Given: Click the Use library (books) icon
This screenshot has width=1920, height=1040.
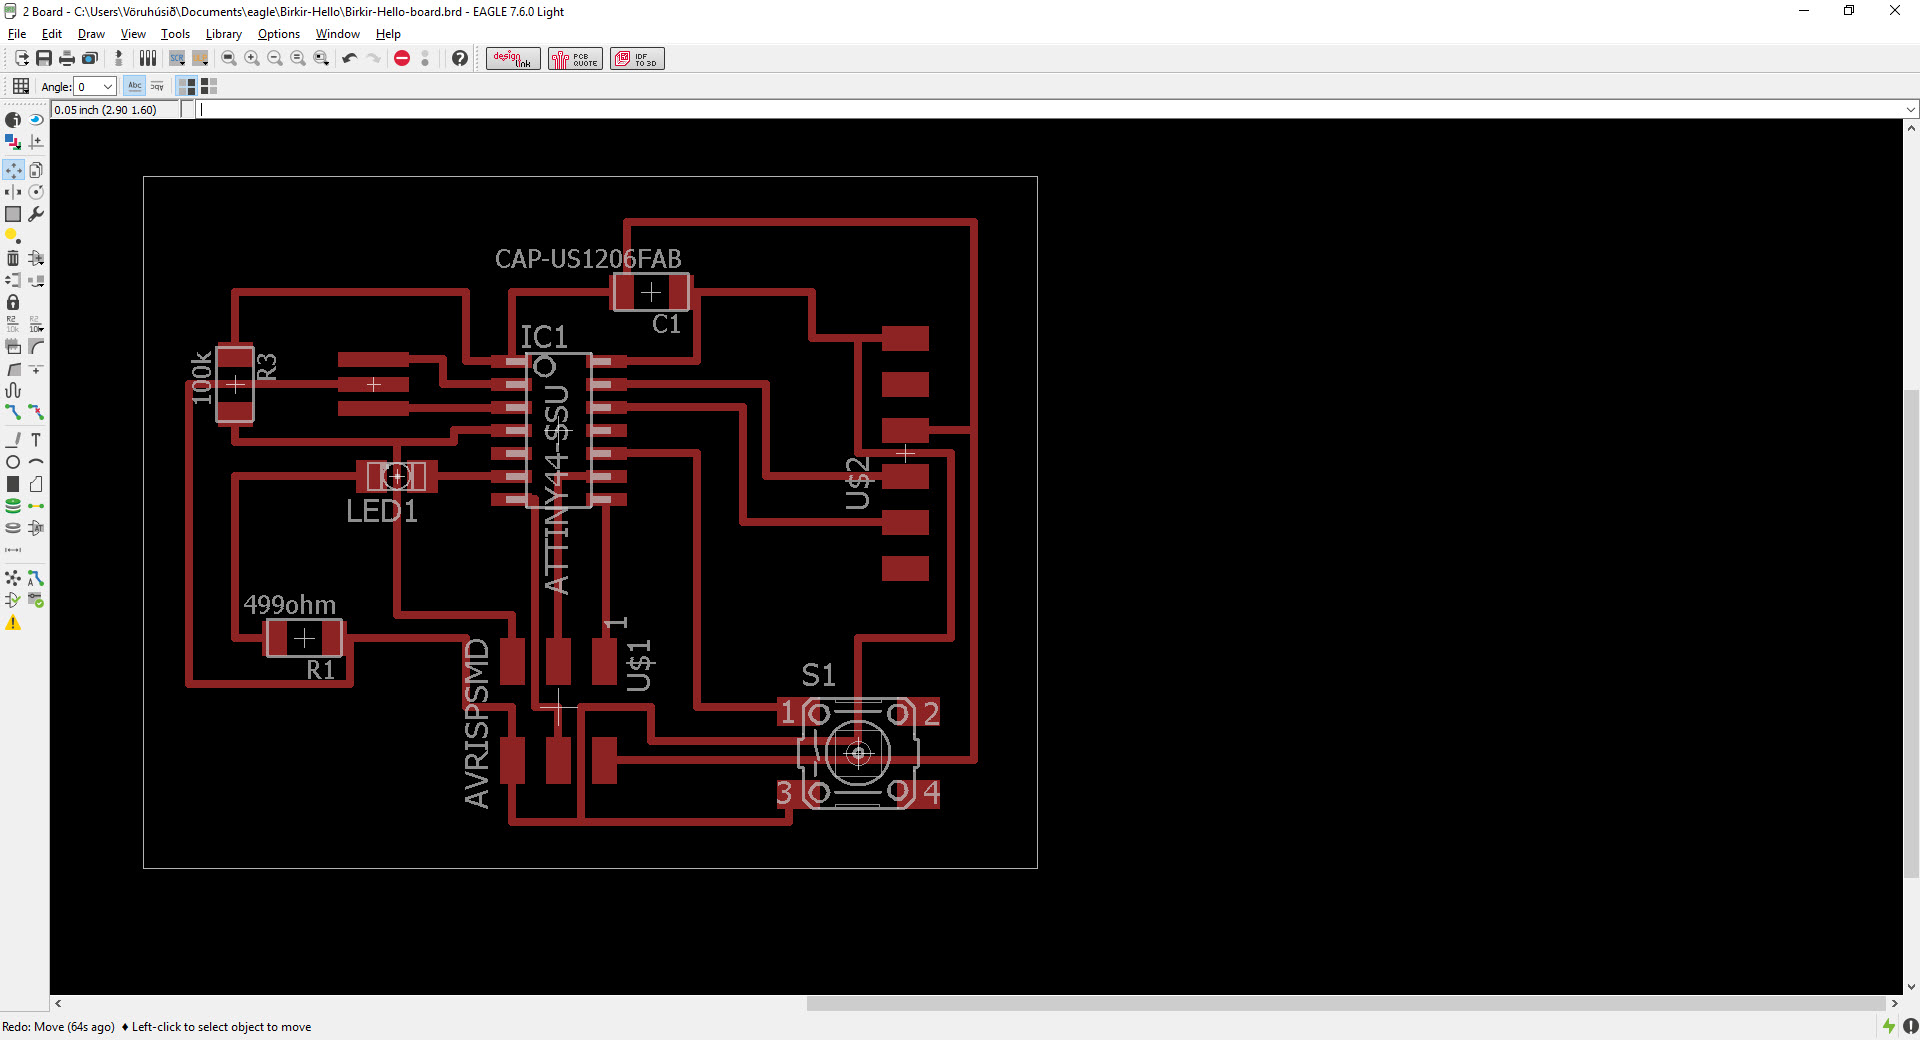Looking at the screenshot, I should point(148,58).
